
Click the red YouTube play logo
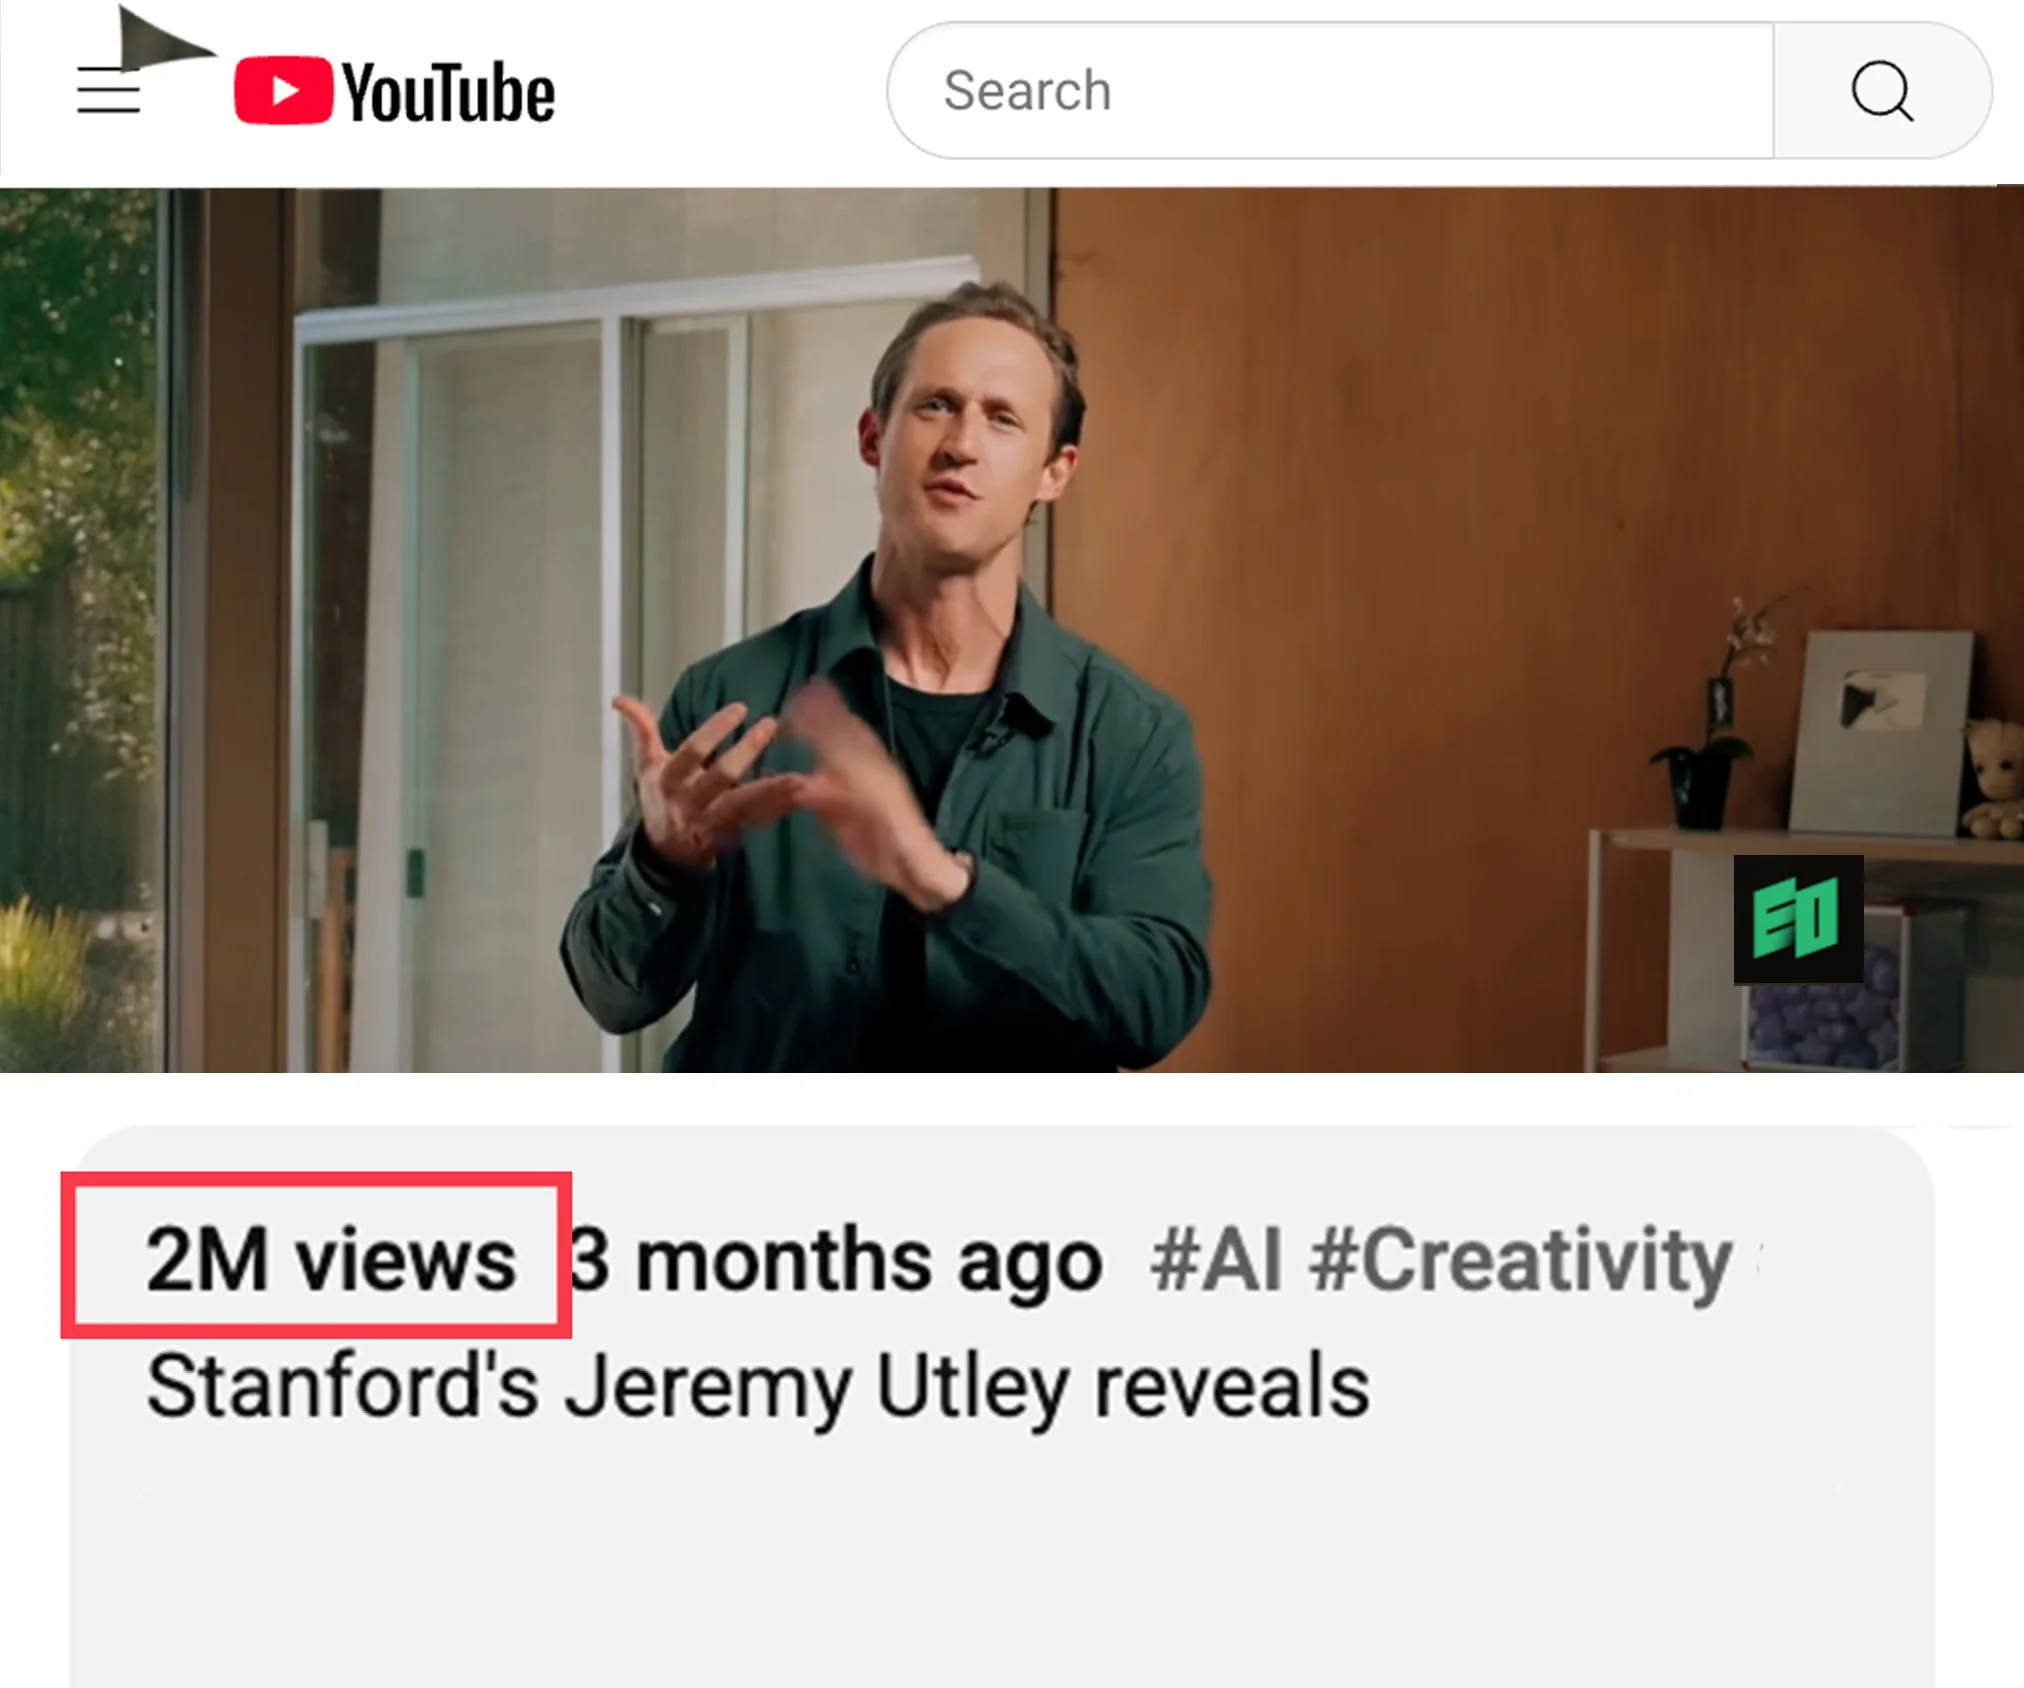[x=283, y=91]
